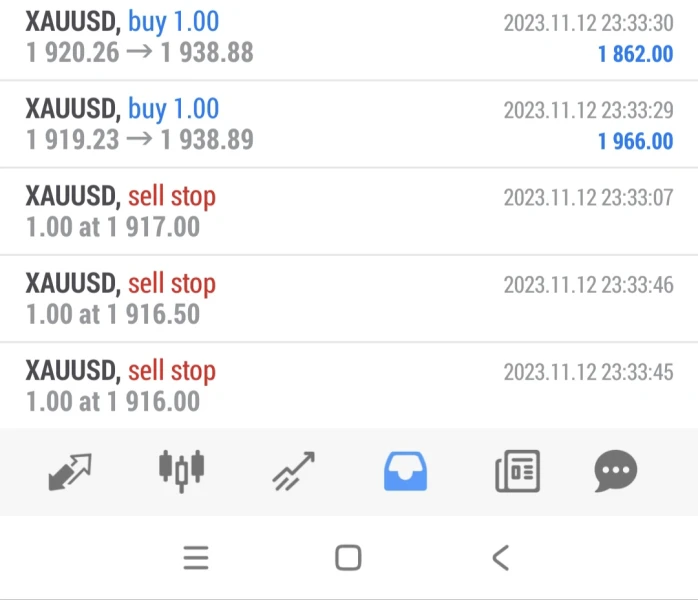Switch to the Trade tab trend icon
Viewport: 698px width, 600px height.
294,471
